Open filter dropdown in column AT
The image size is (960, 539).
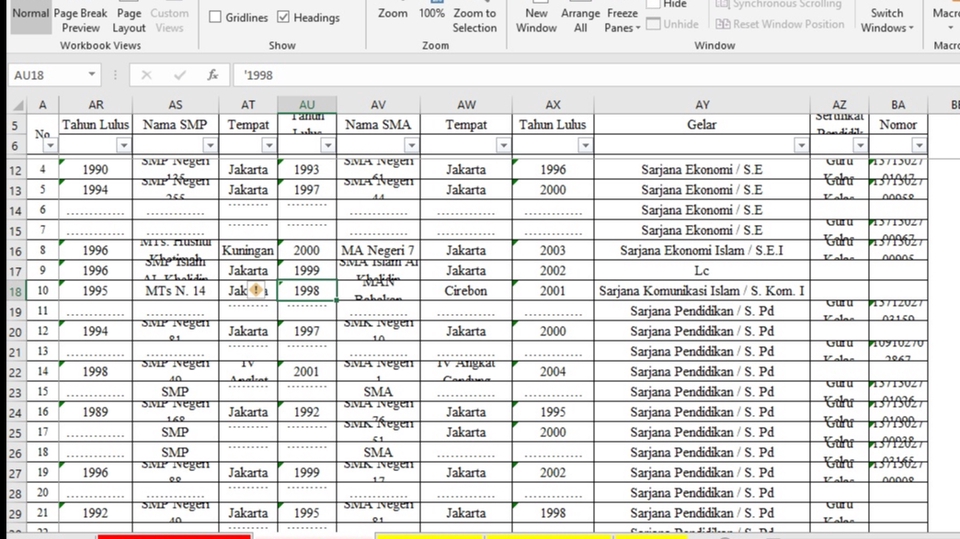click(x=269, y=145)
